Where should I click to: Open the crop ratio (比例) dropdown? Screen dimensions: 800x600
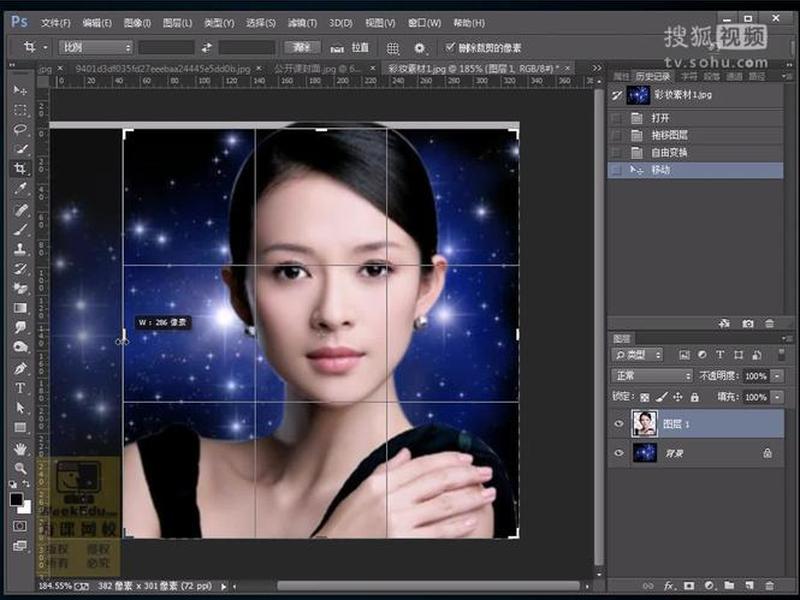coord(96,47)
